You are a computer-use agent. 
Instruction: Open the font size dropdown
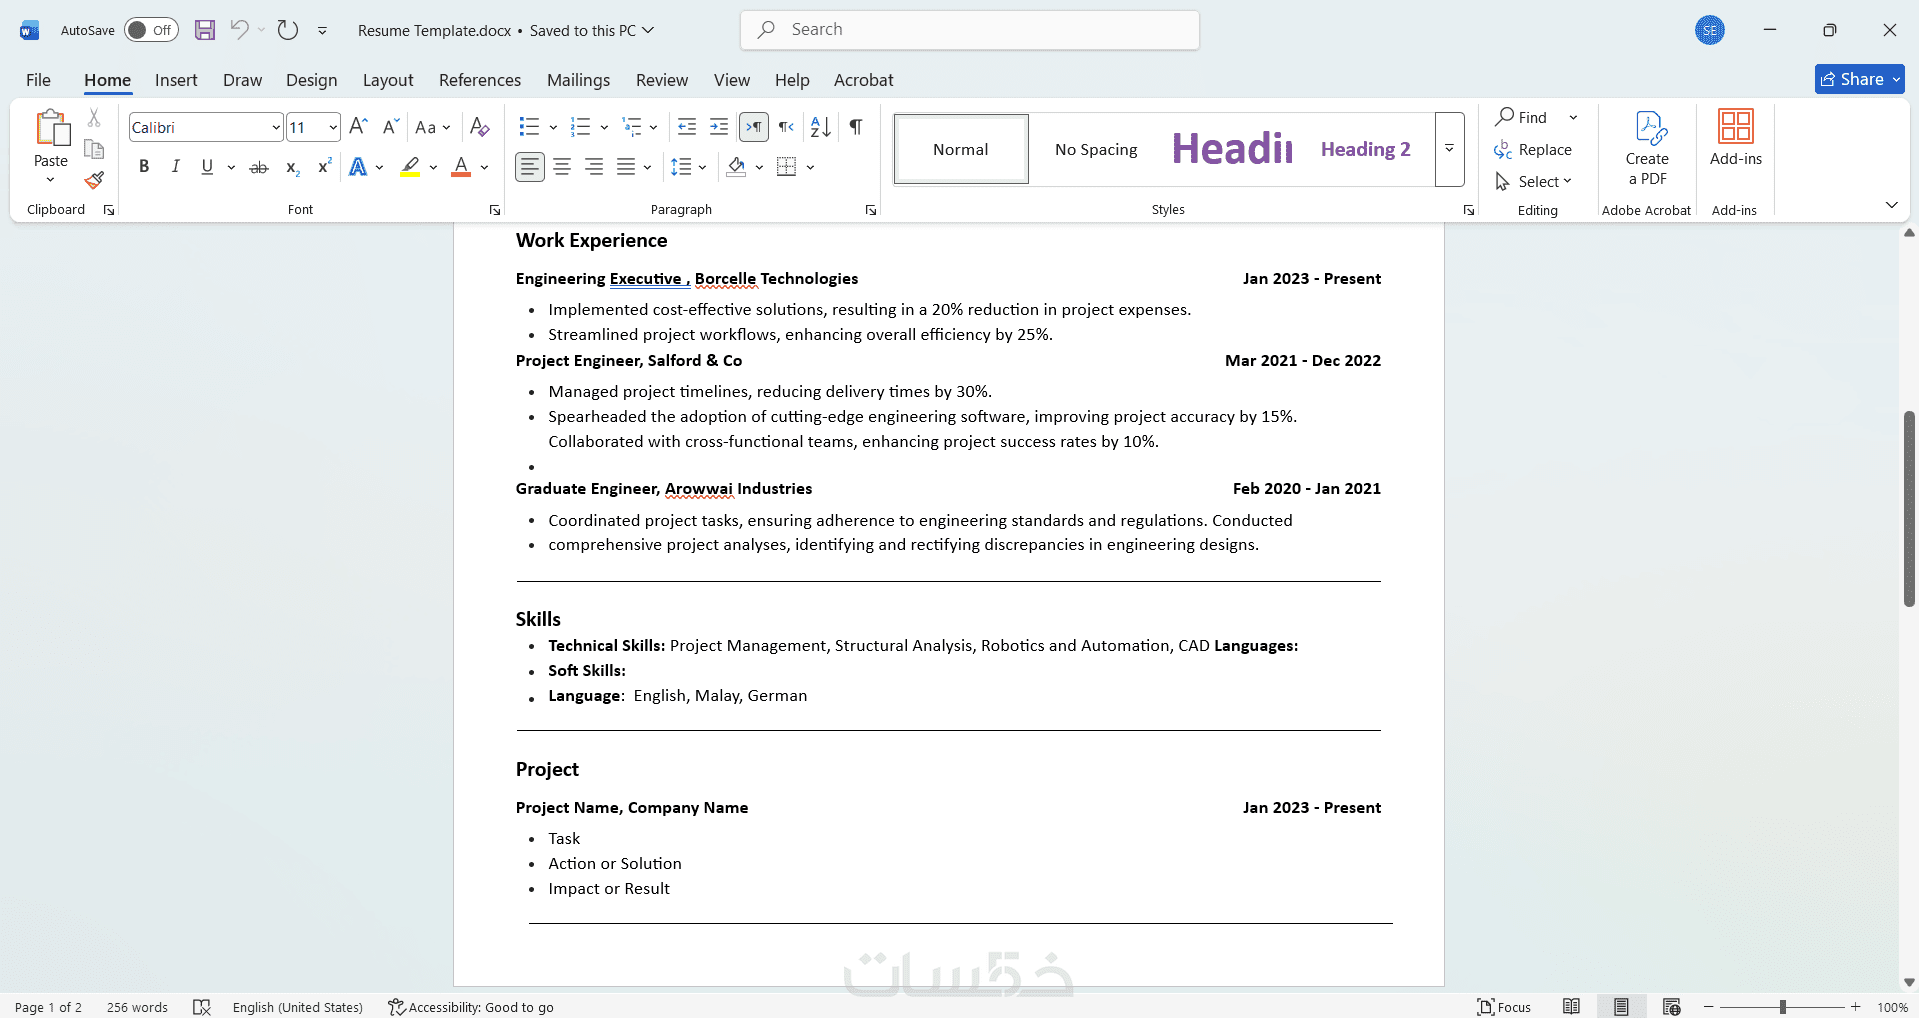click(x=333, y=128)
